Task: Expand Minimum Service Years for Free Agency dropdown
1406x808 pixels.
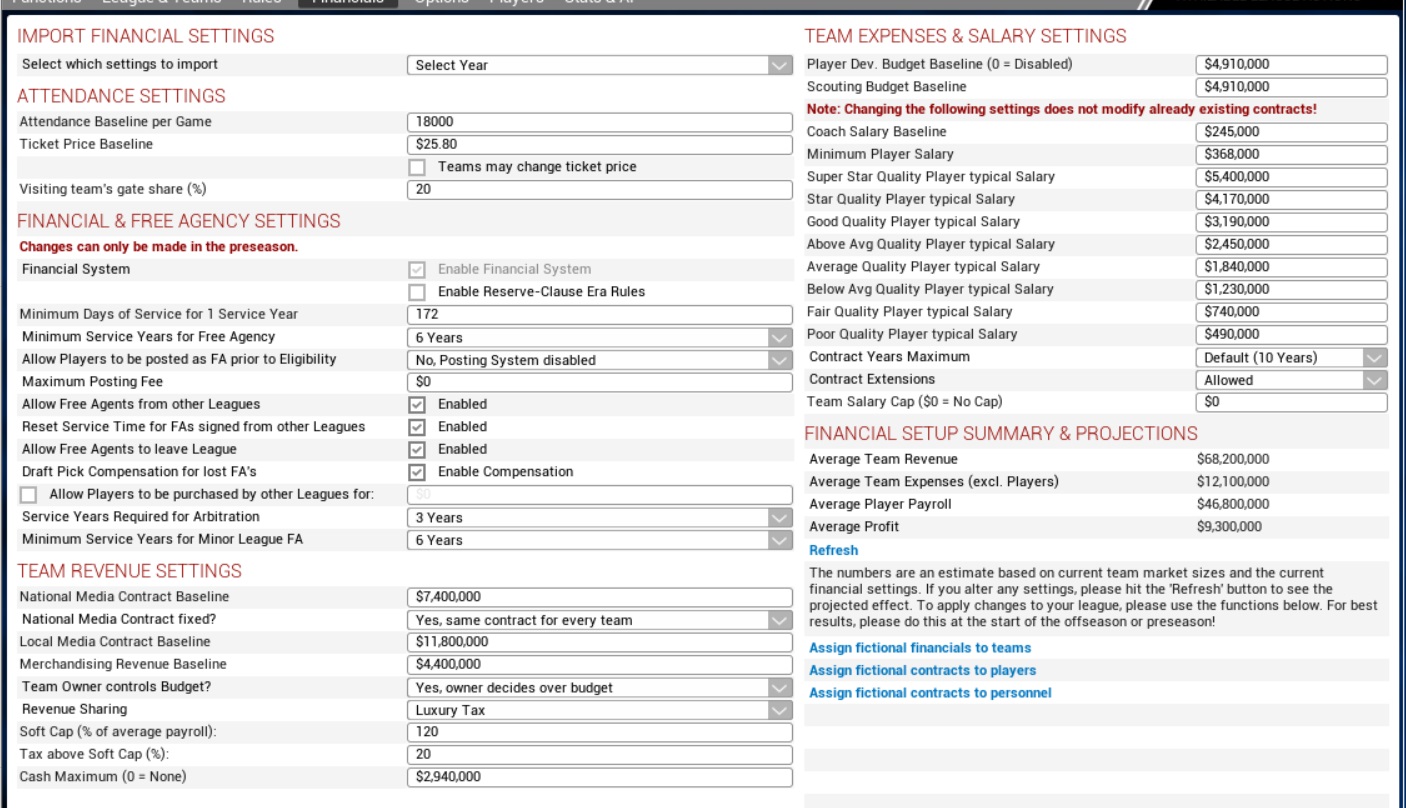Action: pos(599,338)
